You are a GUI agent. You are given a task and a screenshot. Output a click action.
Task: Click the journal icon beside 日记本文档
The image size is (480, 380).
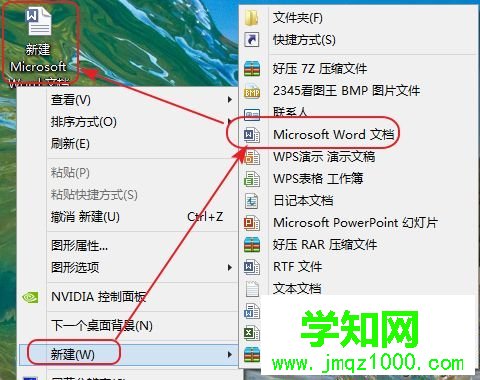coord(252,201)
